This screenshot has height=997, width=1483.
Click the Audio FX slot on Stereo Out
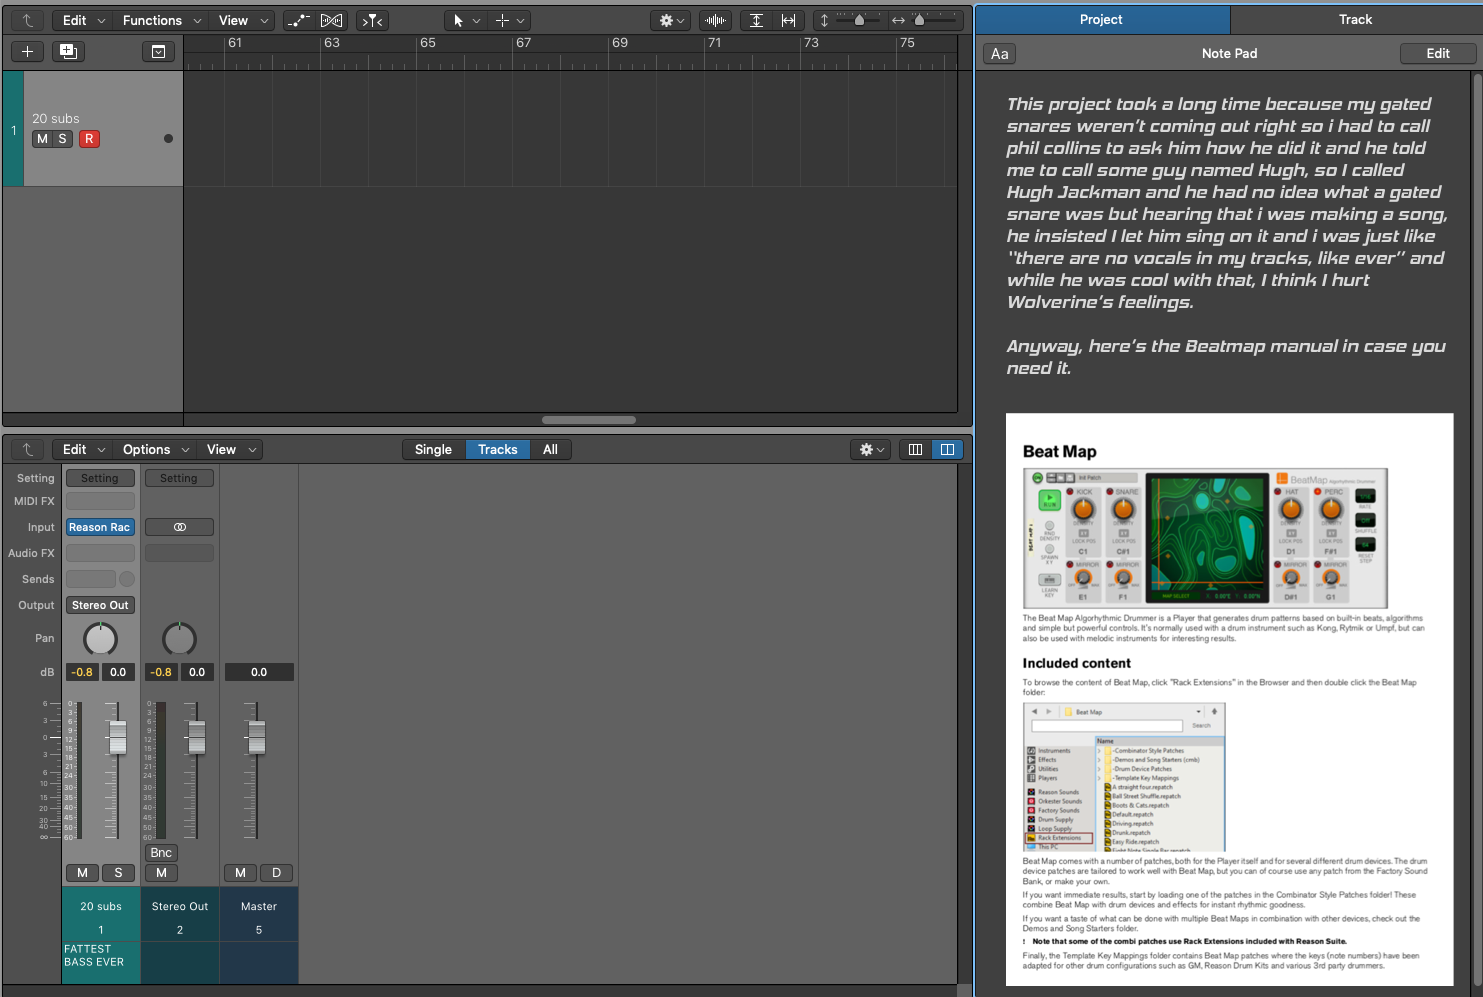179,553
